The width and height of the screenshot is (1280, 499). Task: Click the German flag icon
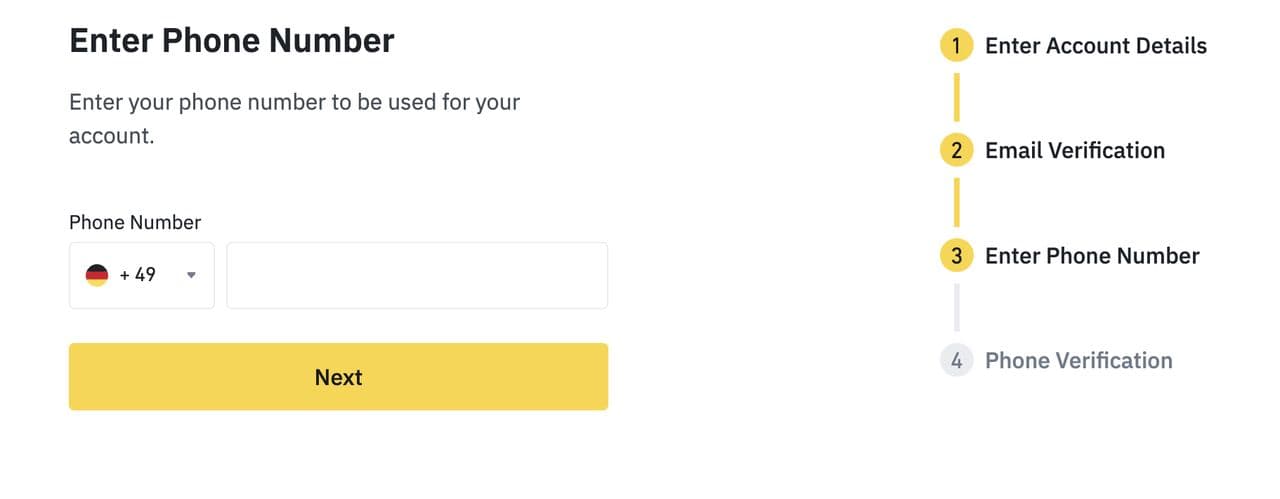pyautogui.click(x=97, y=275)
